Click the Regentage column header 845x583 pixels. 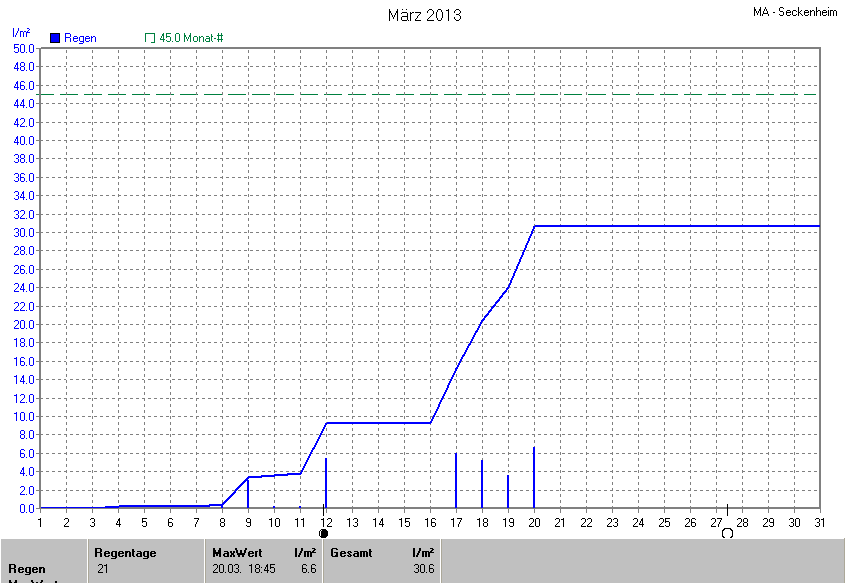tap(125, 552)
